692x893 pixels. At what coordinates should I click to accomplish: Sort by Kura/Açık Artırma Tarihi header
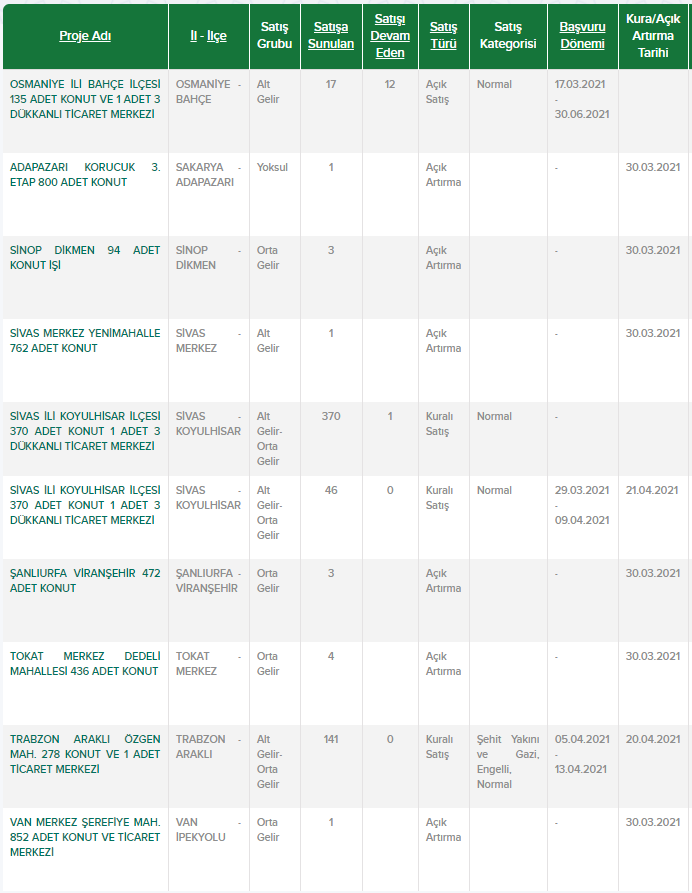click(x=653, y=36)
